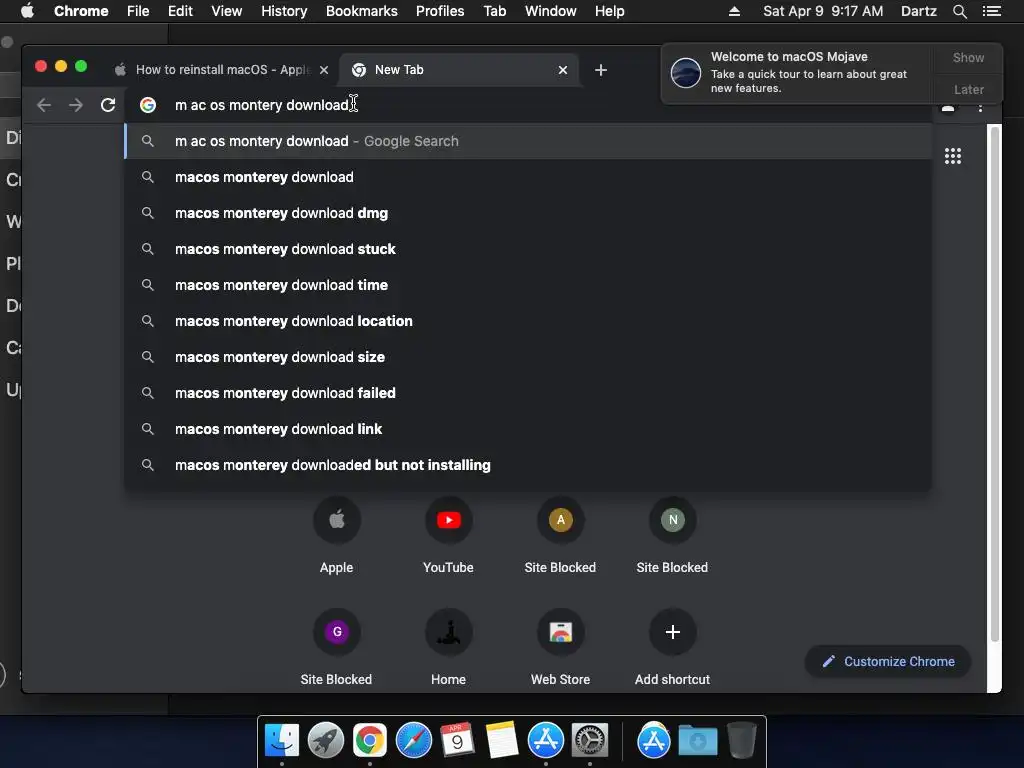The height and width of the screenshot is (768, 1024).
Task: Go back with the back arrow
Action: (x=44, y=105)
